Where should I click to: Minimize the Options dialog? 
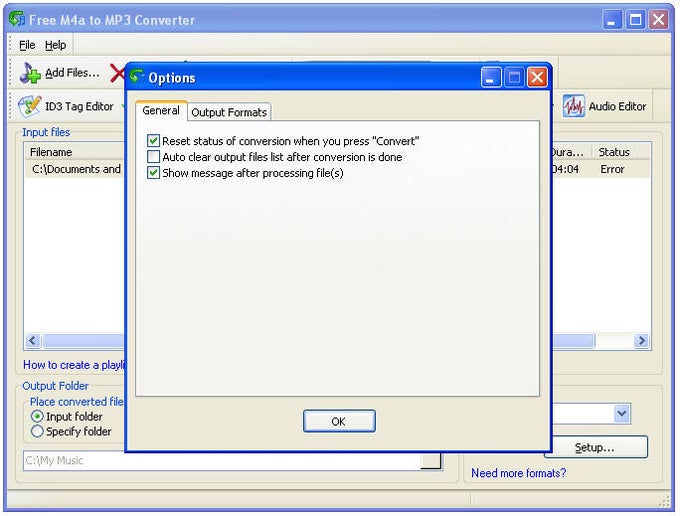pos(491,78)
